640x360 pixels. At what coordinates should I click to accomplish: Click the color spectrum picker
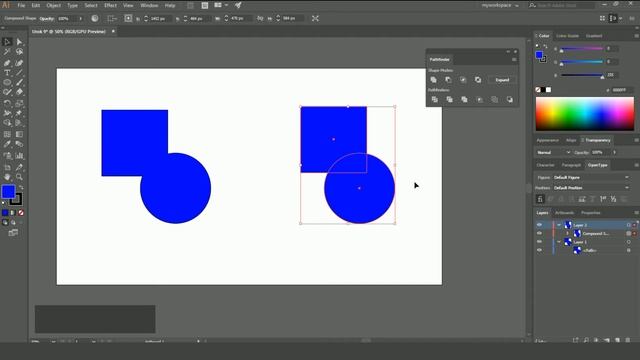tap(584, 114)
